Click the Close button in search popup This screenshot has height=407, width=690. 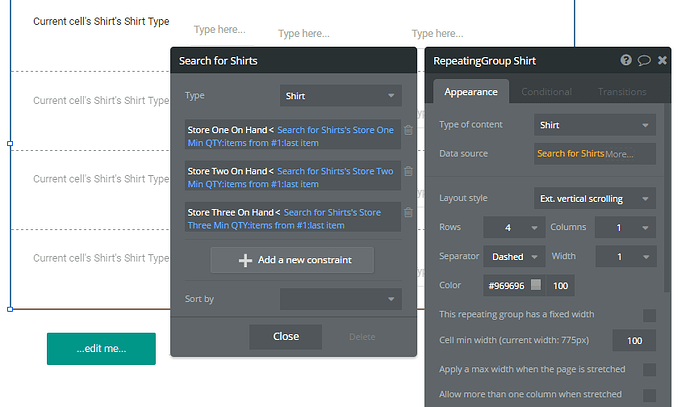click(286, 336)
